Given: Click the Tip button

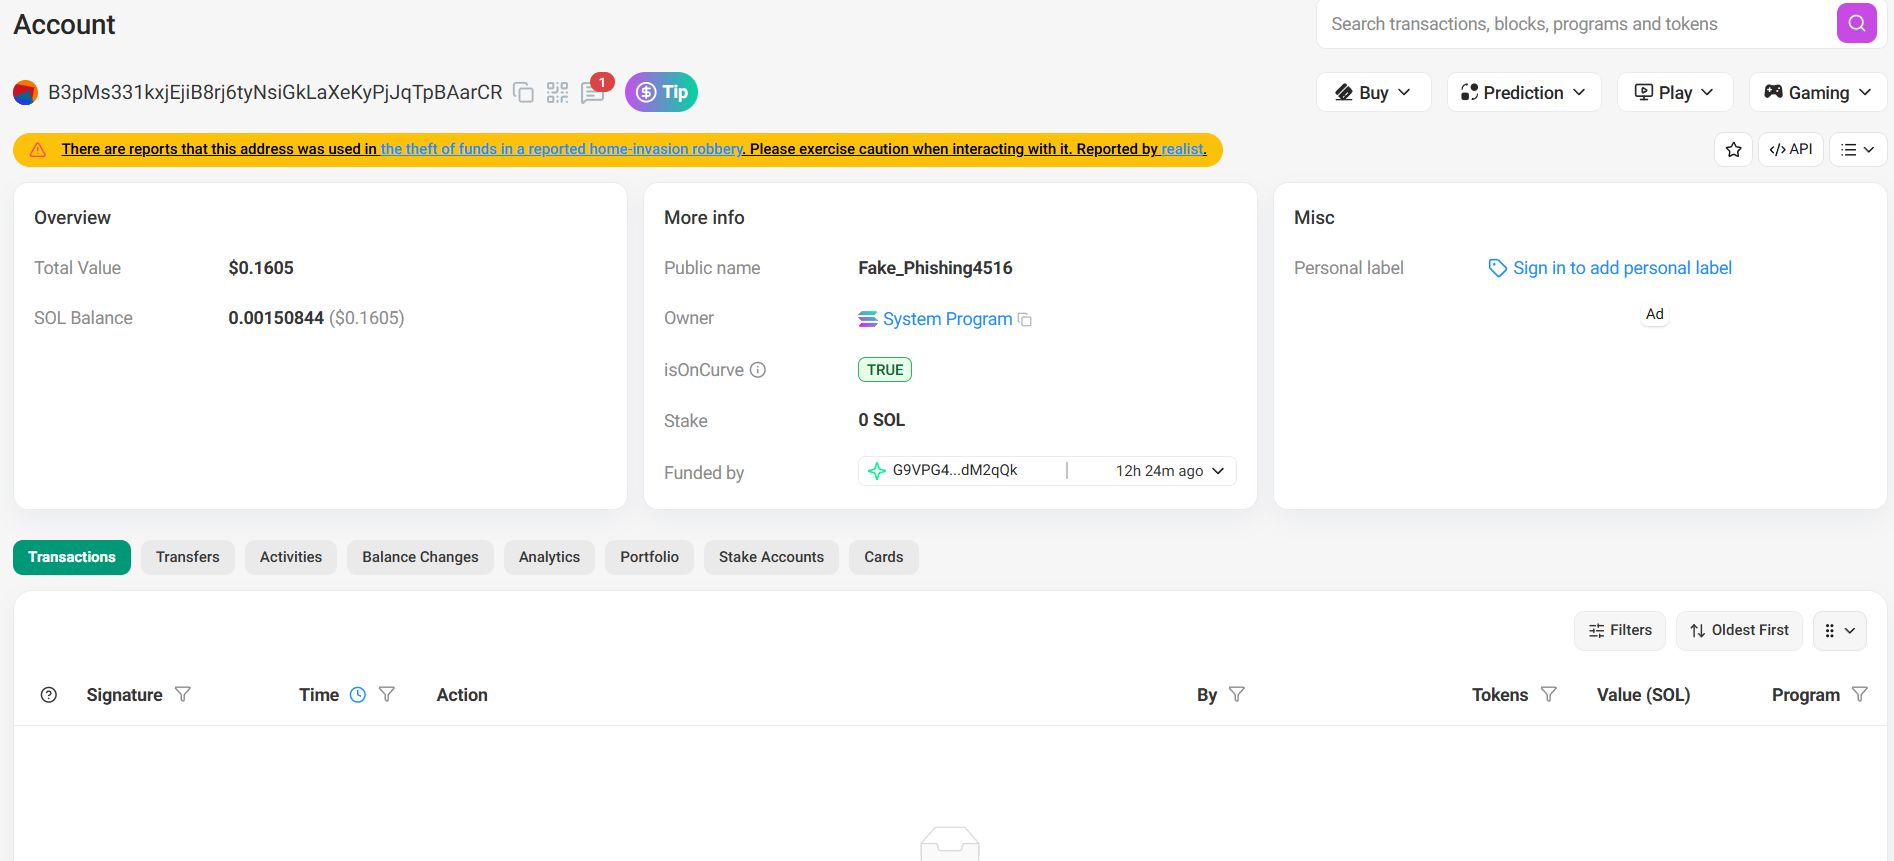Looking at the screenshot, I should point(662,92).
